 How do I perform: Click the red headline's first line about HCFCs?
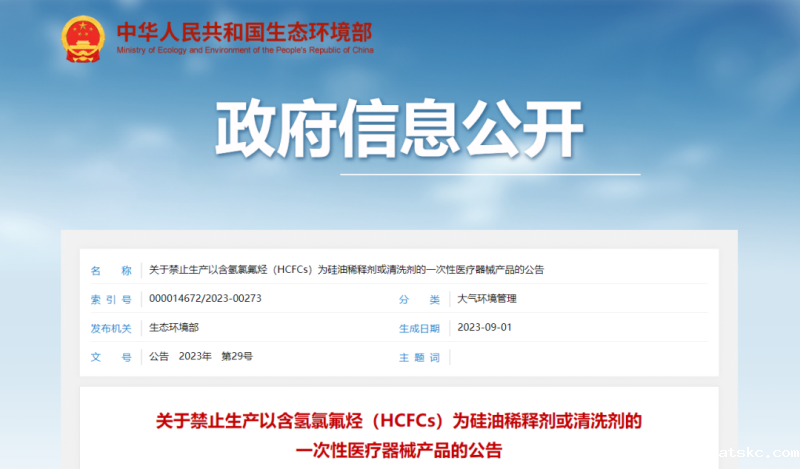399,419
